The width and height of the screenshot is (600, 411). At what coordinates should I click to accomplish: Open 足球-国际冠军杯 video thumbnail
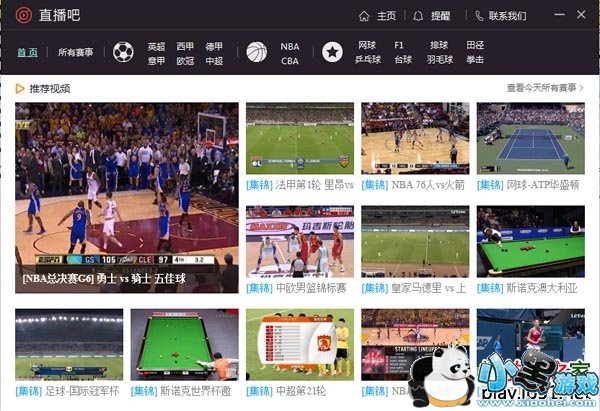69,344
